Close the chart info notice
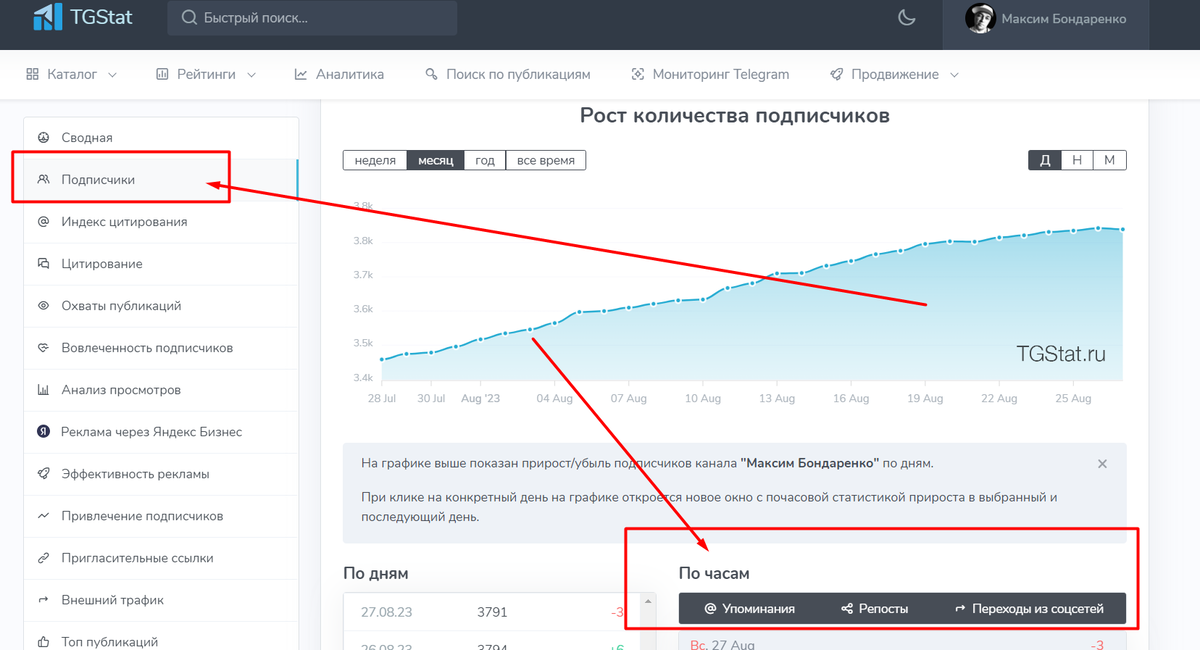The width and height of the screenshot is (1200, 650). point(1102,464)
